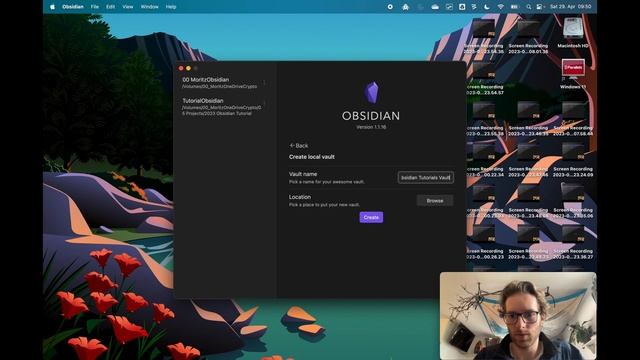Select Screen Recording file ending 00.26.23
The width and height of the screenshot is (640, 360).
click(484, 242)
